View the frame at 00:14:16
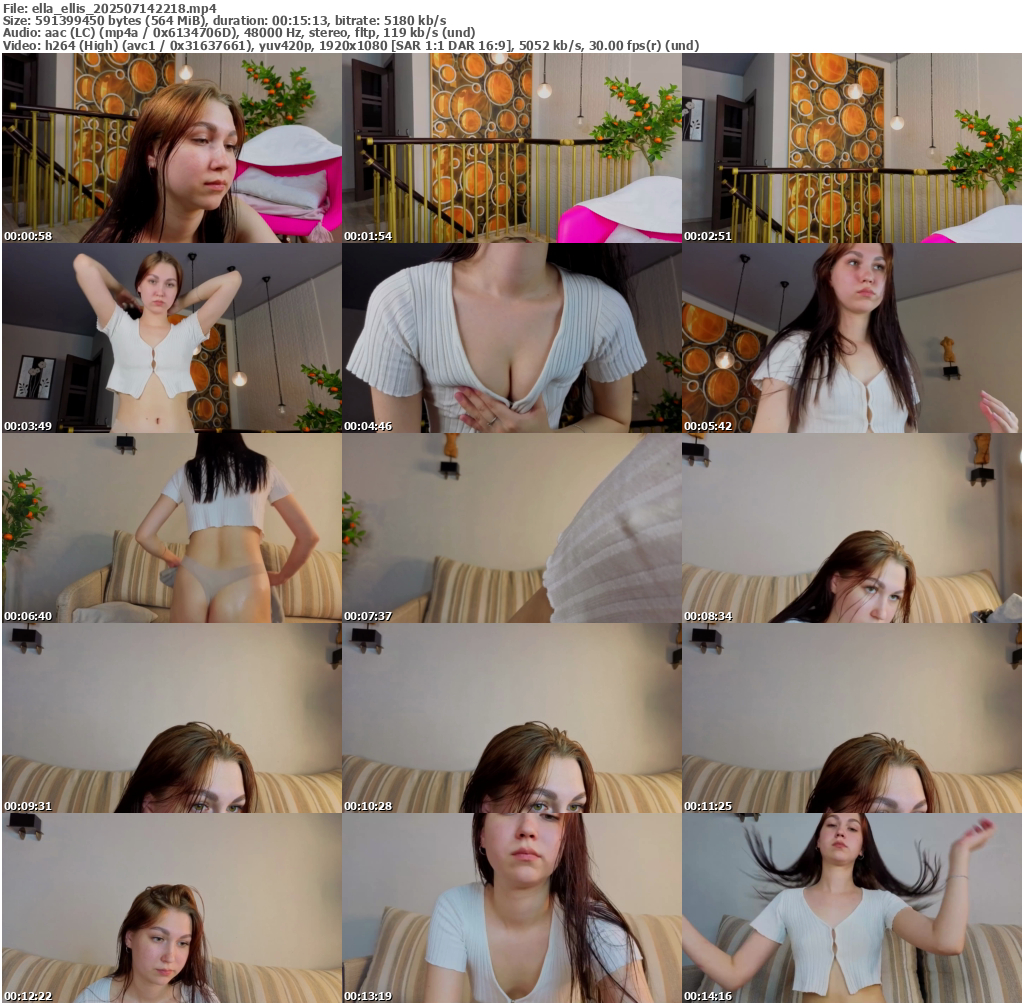Image resolution: width=1024 pixels, height=1003 pixels. pos(852,908)
